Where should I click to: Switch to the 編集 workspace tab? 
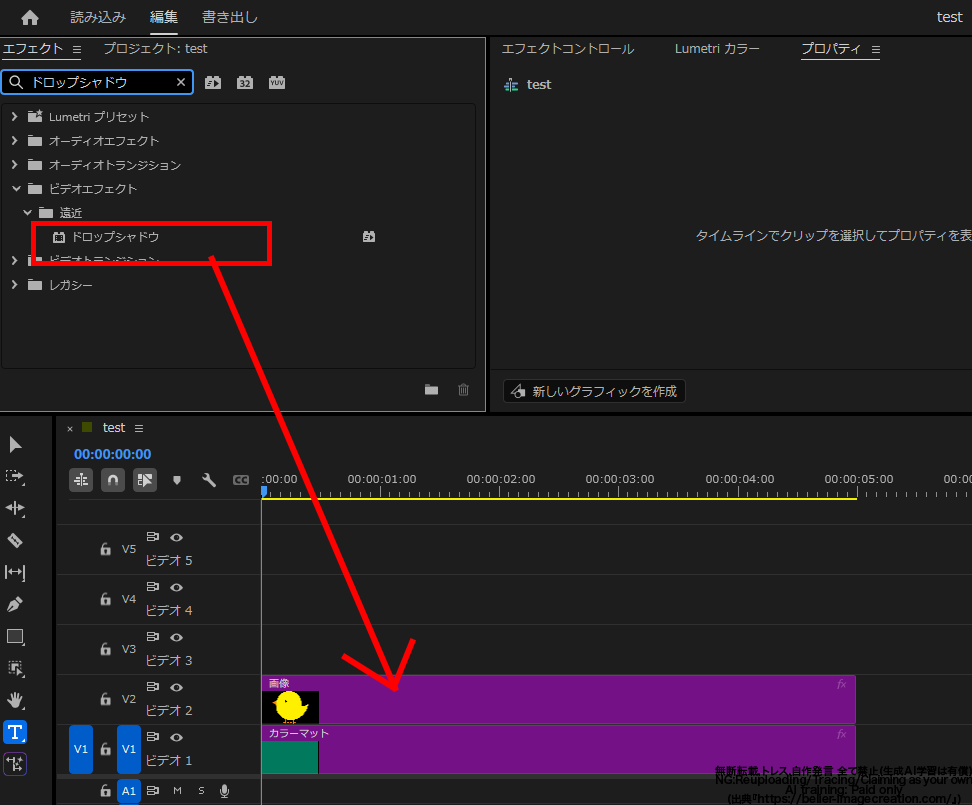pyautogui.click(x=164, y=17)
